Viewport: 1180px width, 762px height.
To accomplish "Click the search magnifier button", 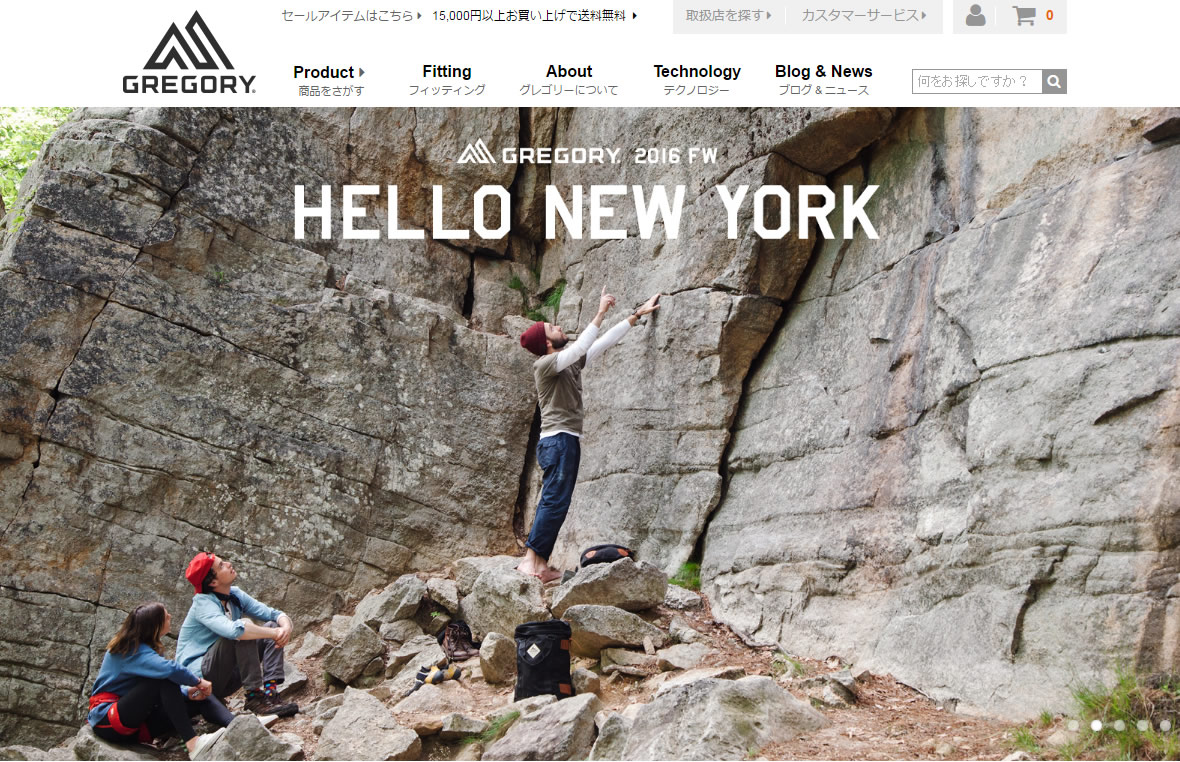I will (1054, 82).
